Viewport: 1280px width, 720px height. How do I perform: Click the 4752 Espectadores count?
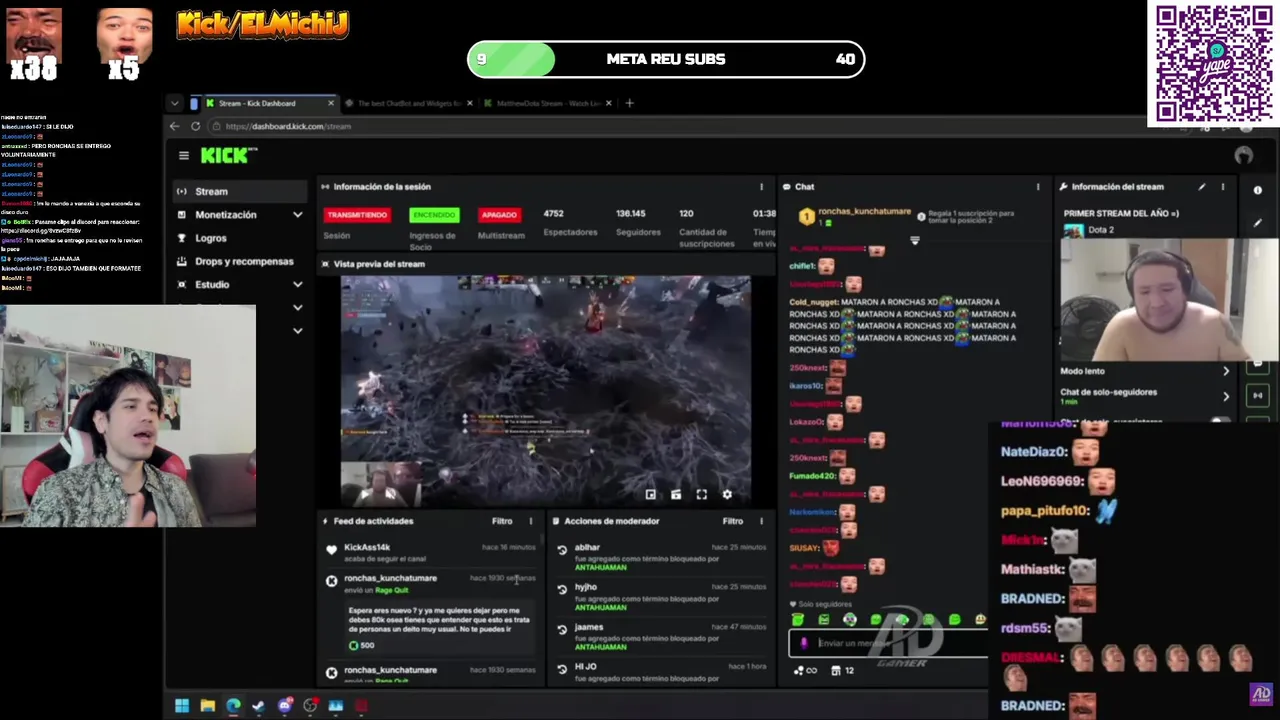(554, 214)
